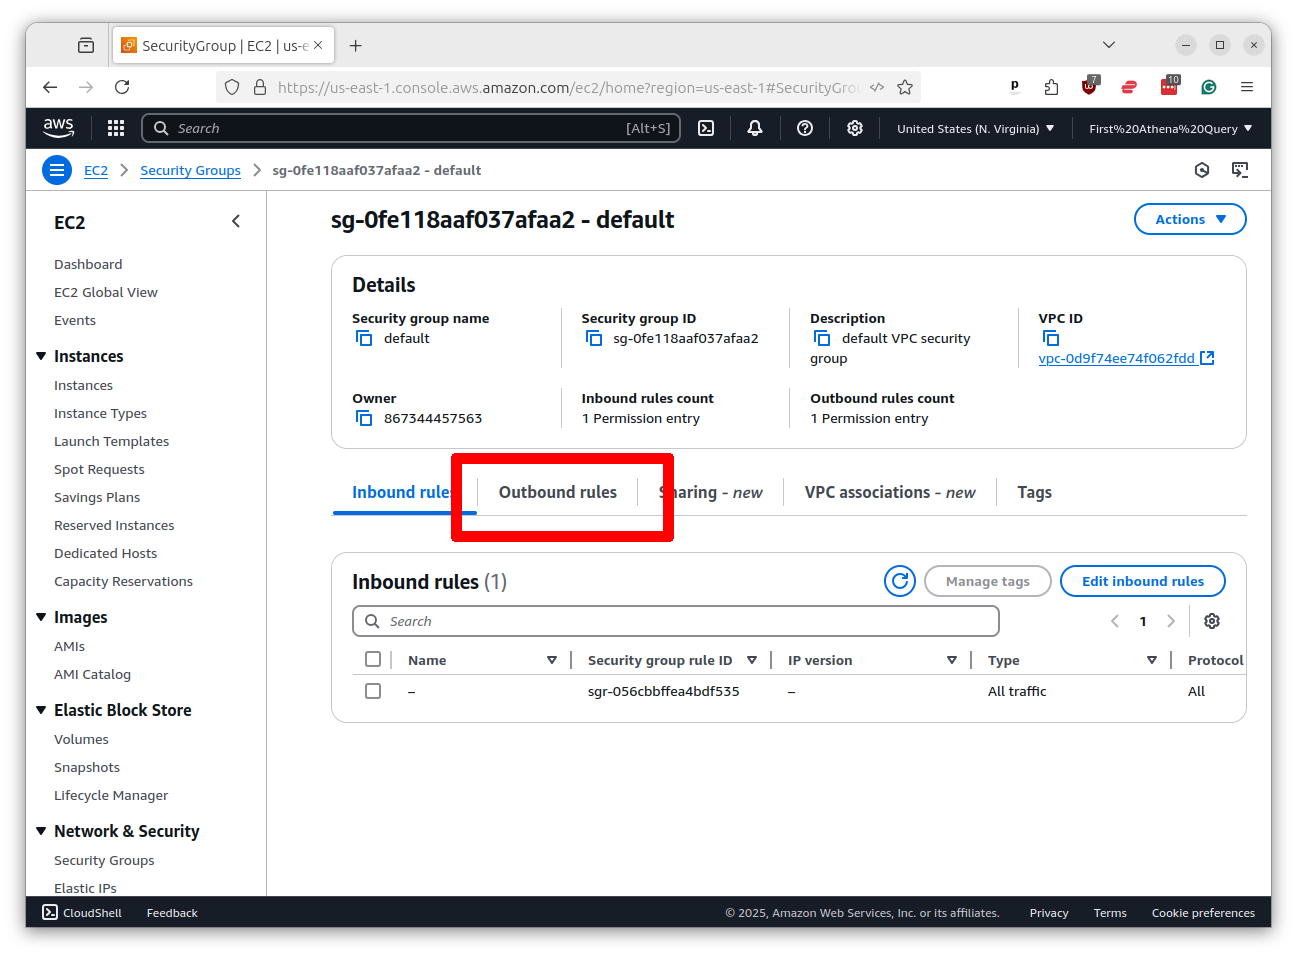Screen dimensions: 1297x956
Task: Copy the Security group ID
Action: (595, 338)
